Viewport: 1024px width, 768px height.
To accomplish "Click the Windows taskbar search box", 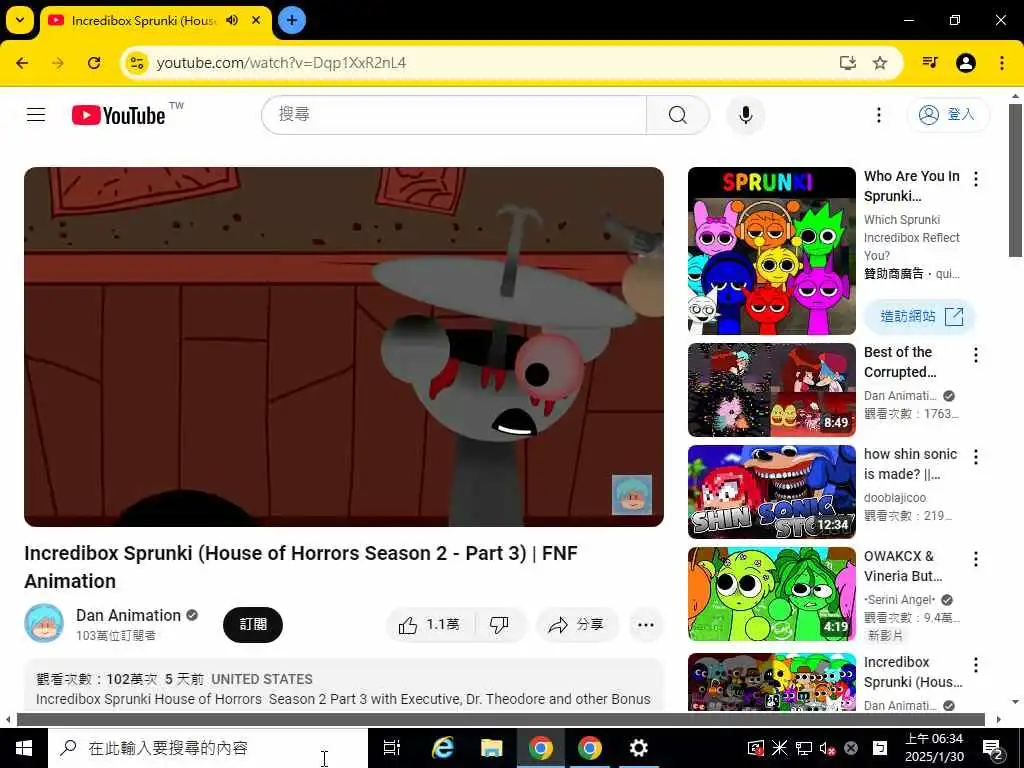I will click(x=208, y=748).
